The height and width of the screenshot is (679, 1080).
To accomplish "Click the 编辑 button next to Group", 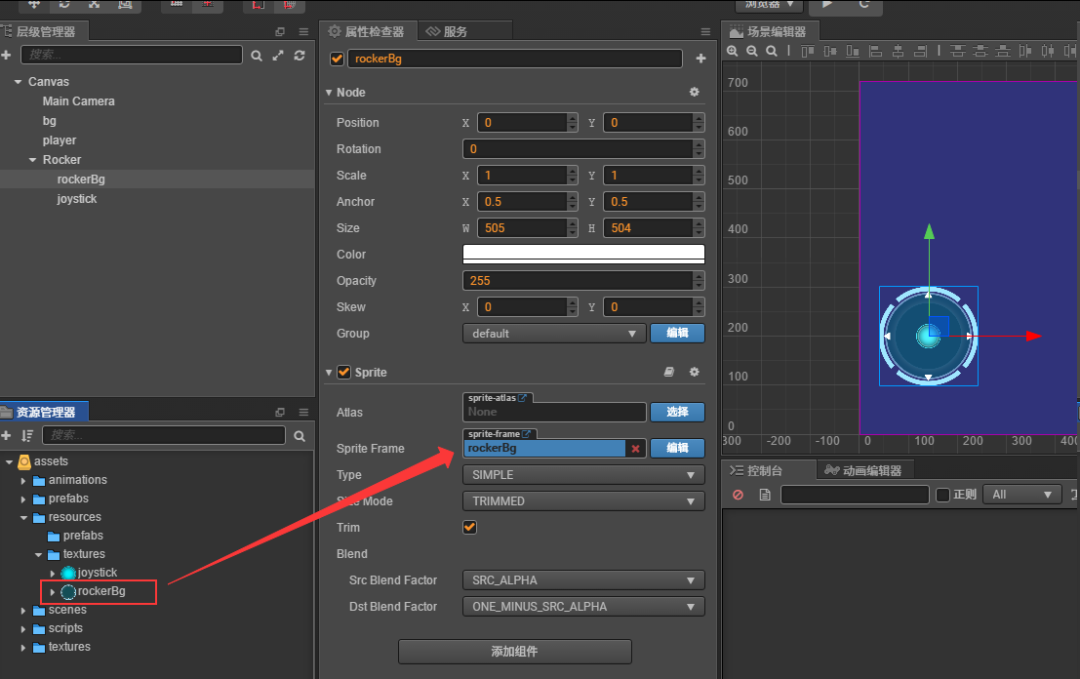I will click(x=678, y=333).
